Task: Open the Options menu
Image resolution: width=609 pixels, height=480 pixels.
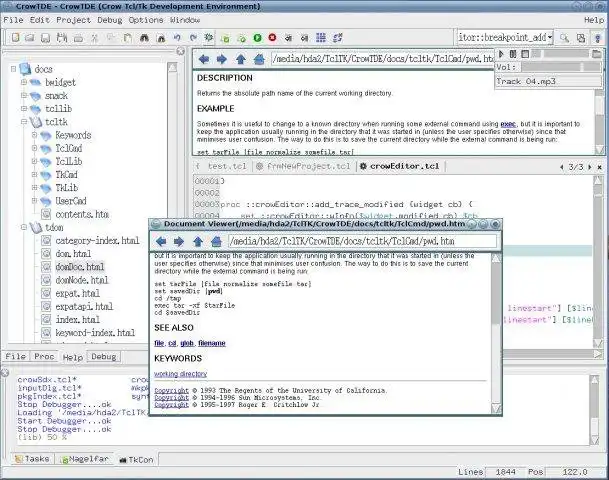Action: click(x=146, y=20)
